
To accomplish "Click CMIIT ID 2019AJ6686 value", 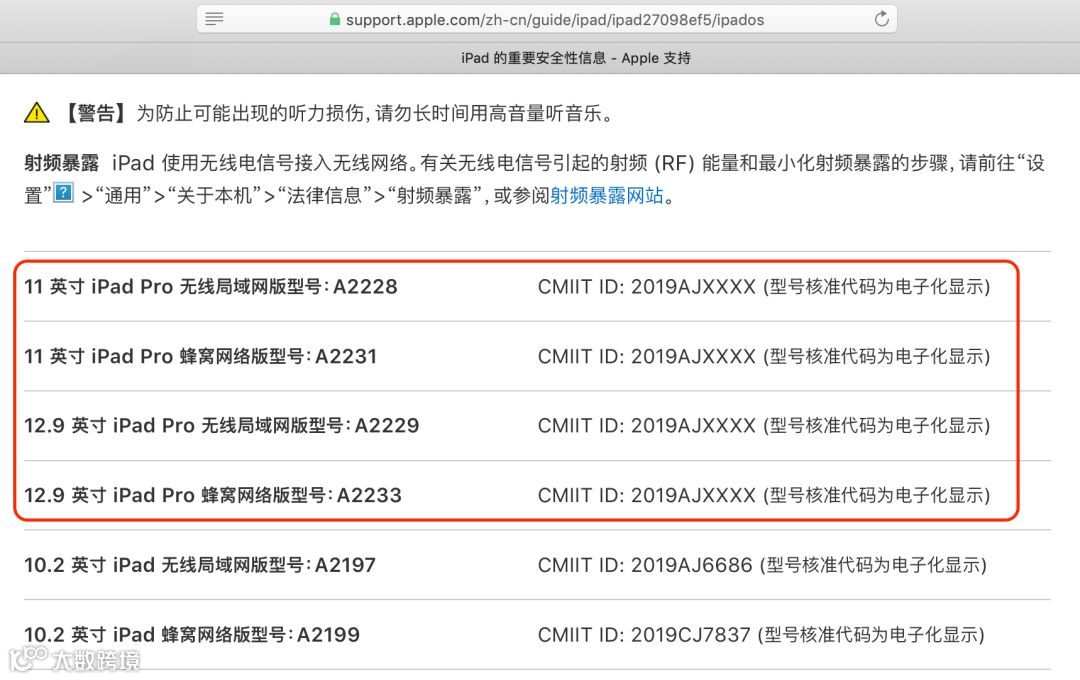I will pos(762,565).
